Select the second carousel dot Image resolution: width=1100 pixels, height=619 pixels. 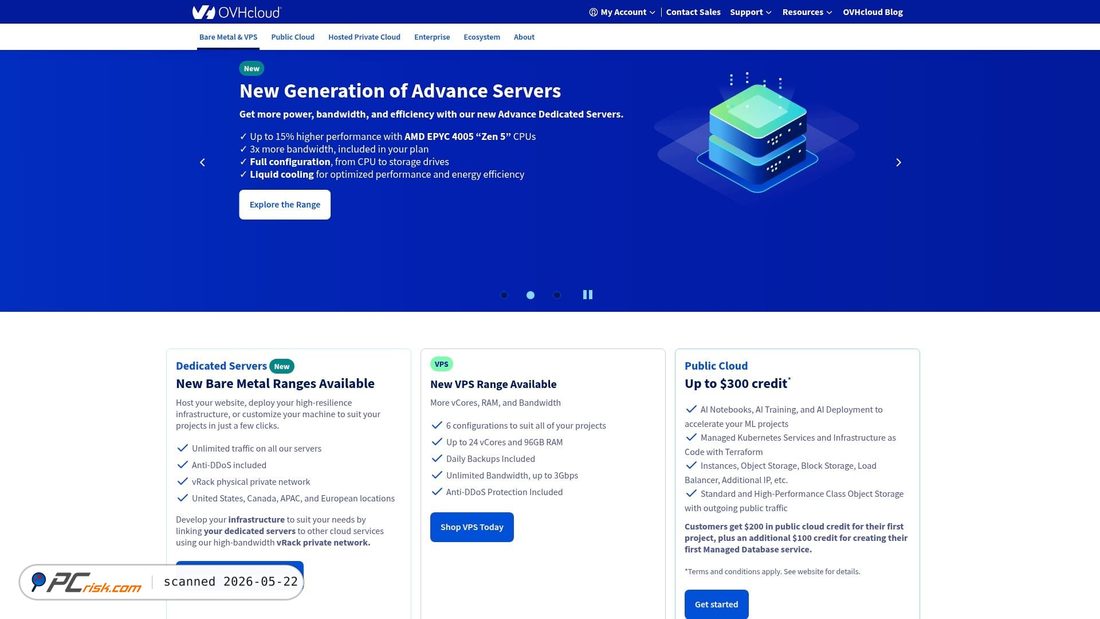pos(530,295)
